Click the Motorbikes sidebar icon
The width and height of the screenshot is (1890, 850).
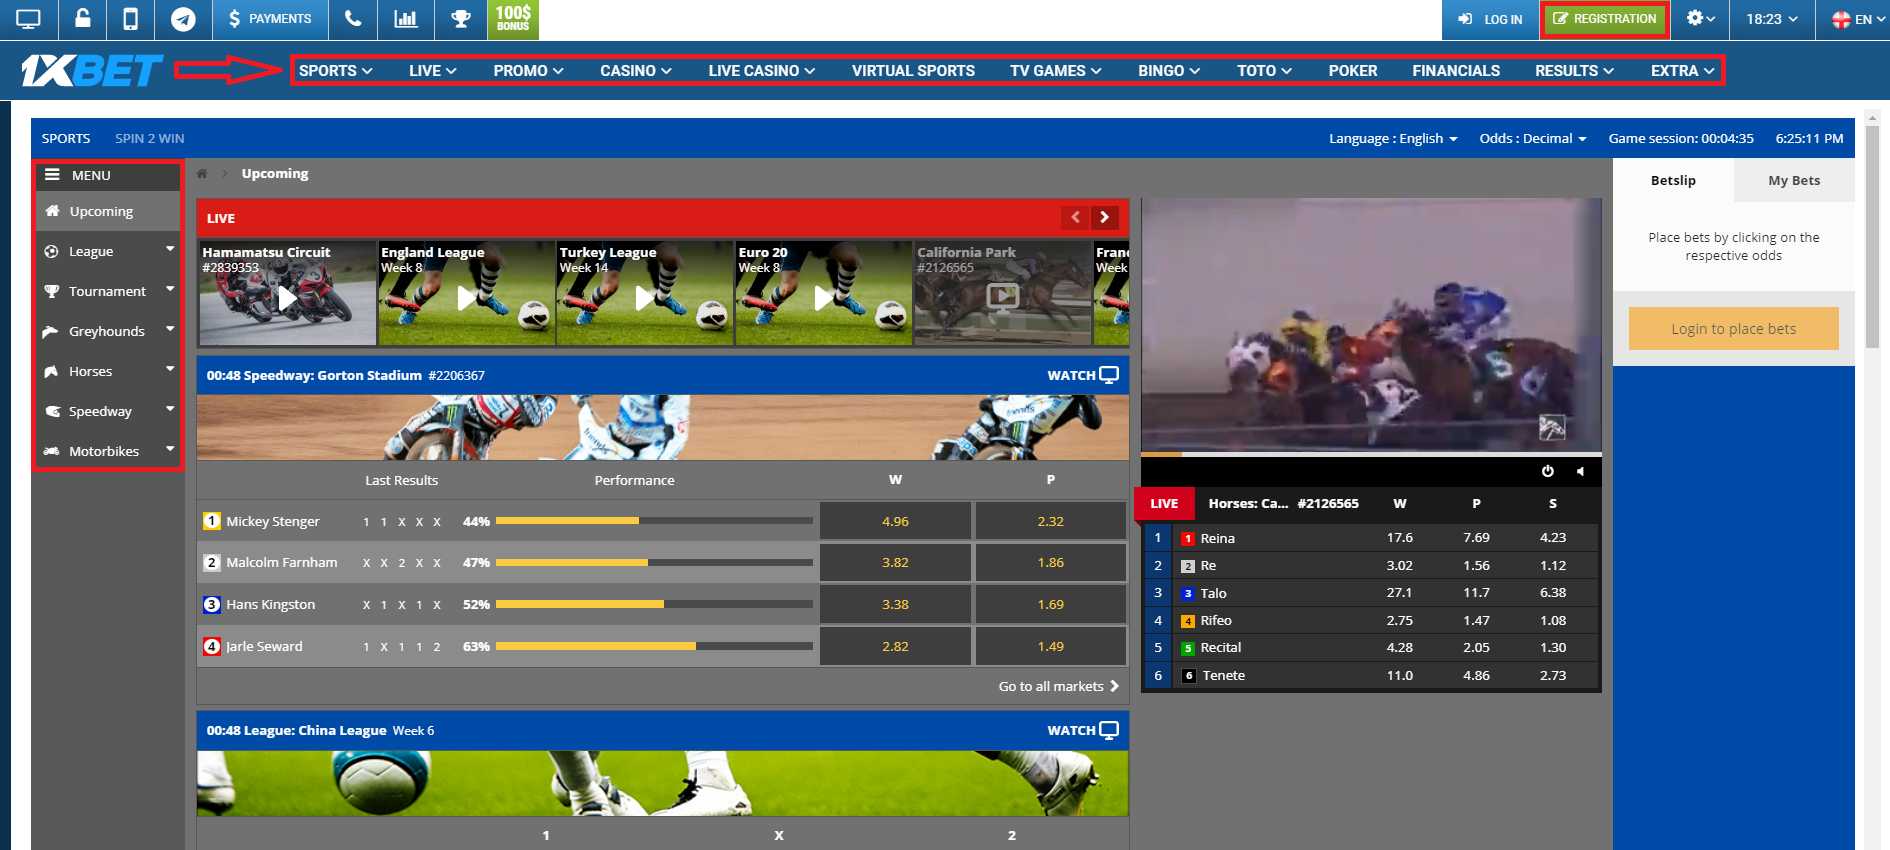point(51,451)
